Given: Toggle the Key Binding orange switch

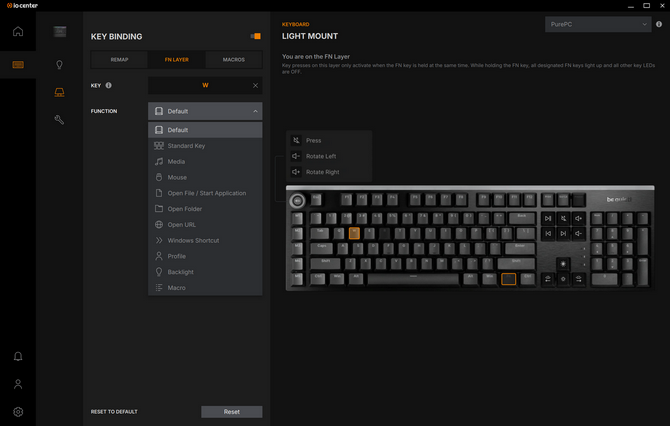Looking at the screenshot, I should [256, 36].
